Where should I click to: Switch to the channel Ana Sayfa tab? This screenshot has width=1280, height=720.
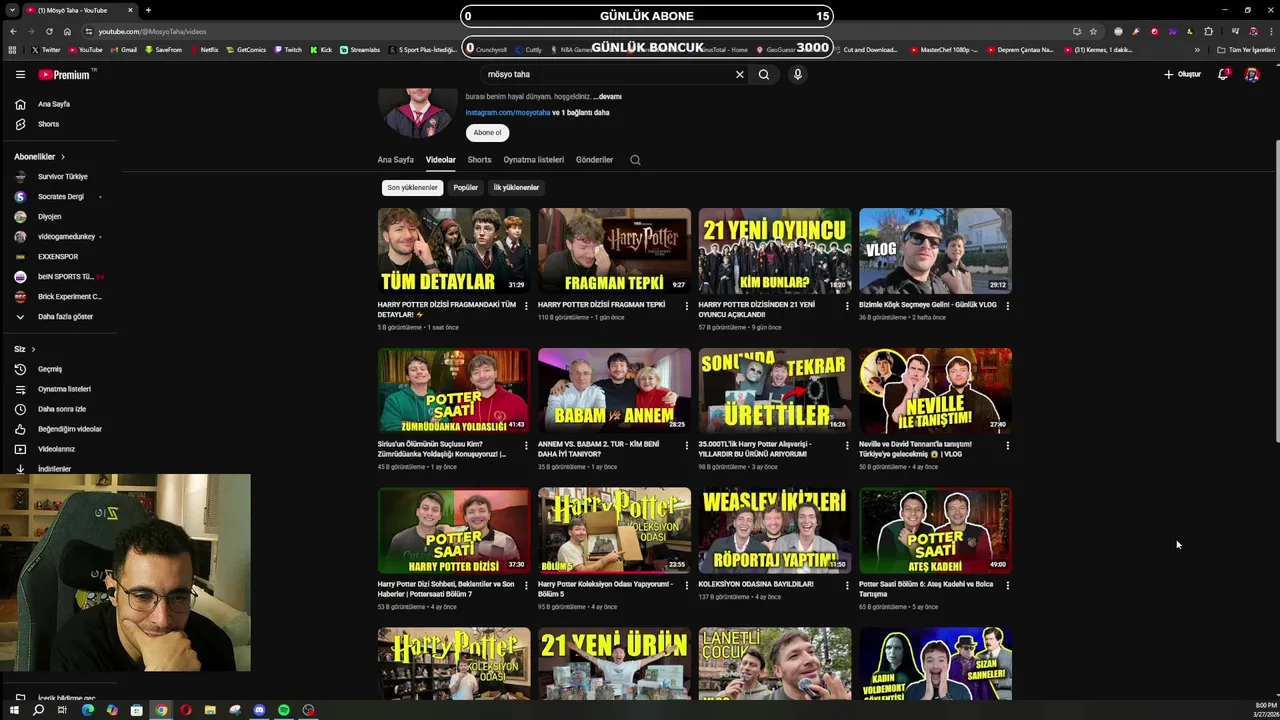[x=395, y=160]
